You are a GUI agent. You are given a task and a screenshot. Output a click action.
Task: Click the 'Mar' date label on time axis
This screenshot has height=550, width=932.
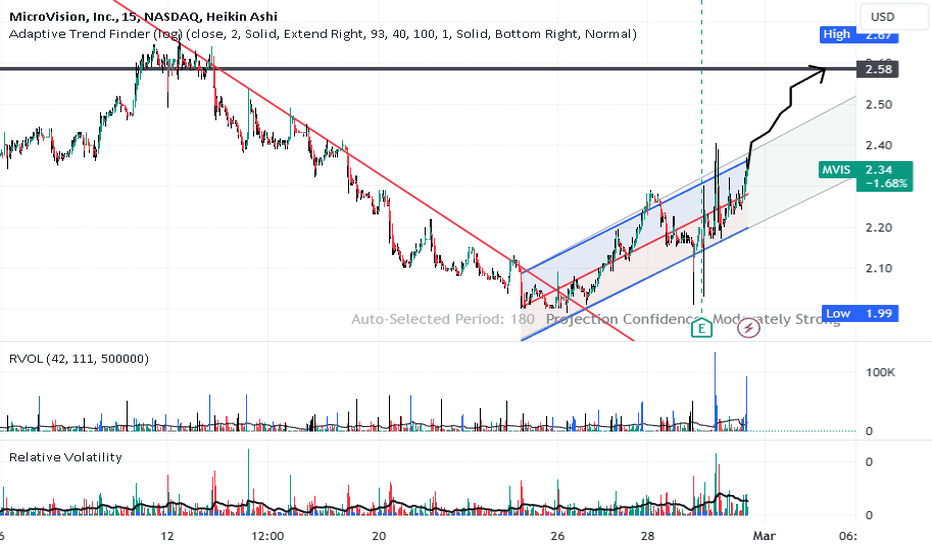pos(764,536)
